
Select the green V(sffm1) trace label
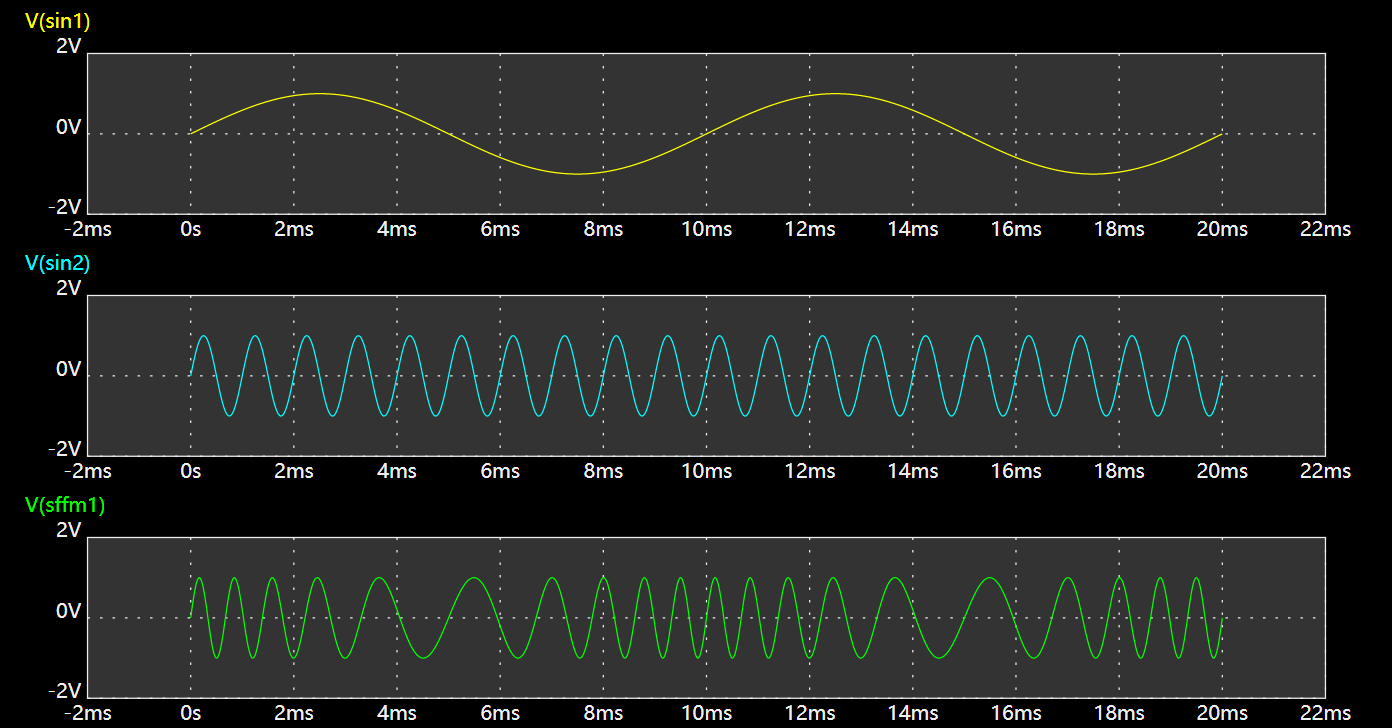[65, 505]
